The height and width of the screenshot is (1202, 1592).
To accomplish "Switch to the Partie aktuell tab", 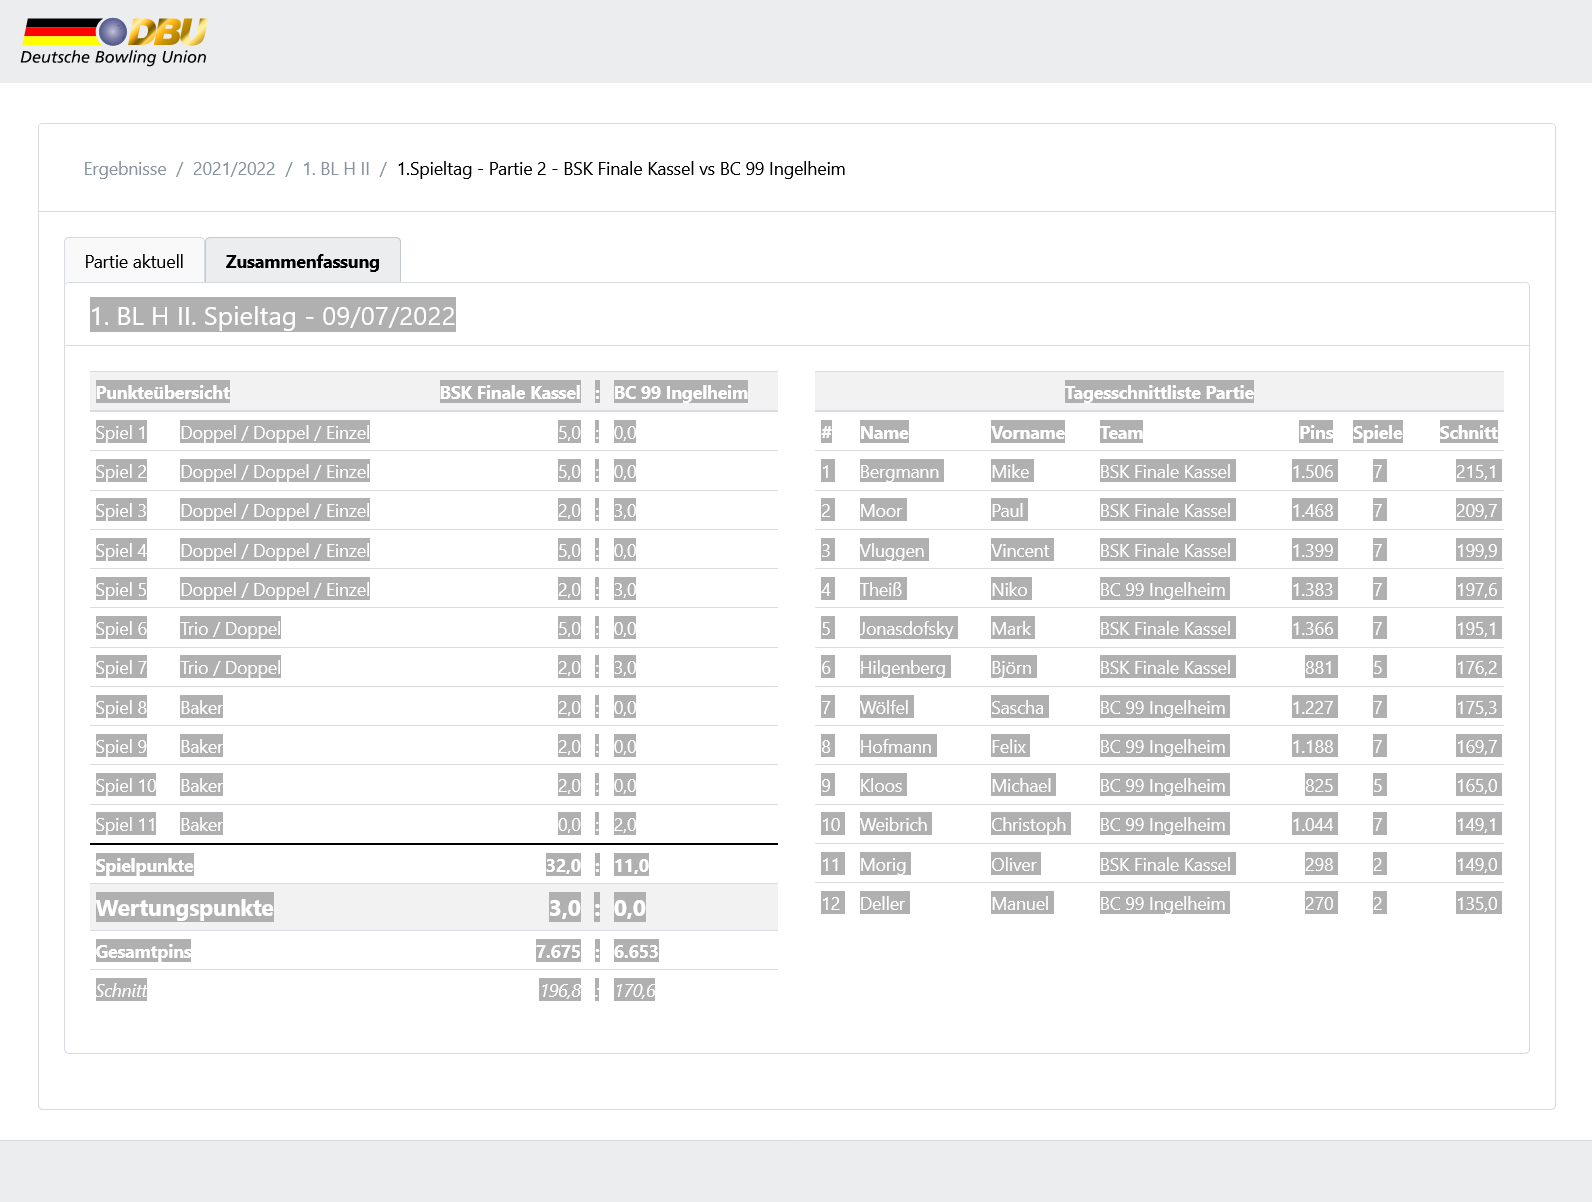I will pyautogui.click(x=134, y=261).
